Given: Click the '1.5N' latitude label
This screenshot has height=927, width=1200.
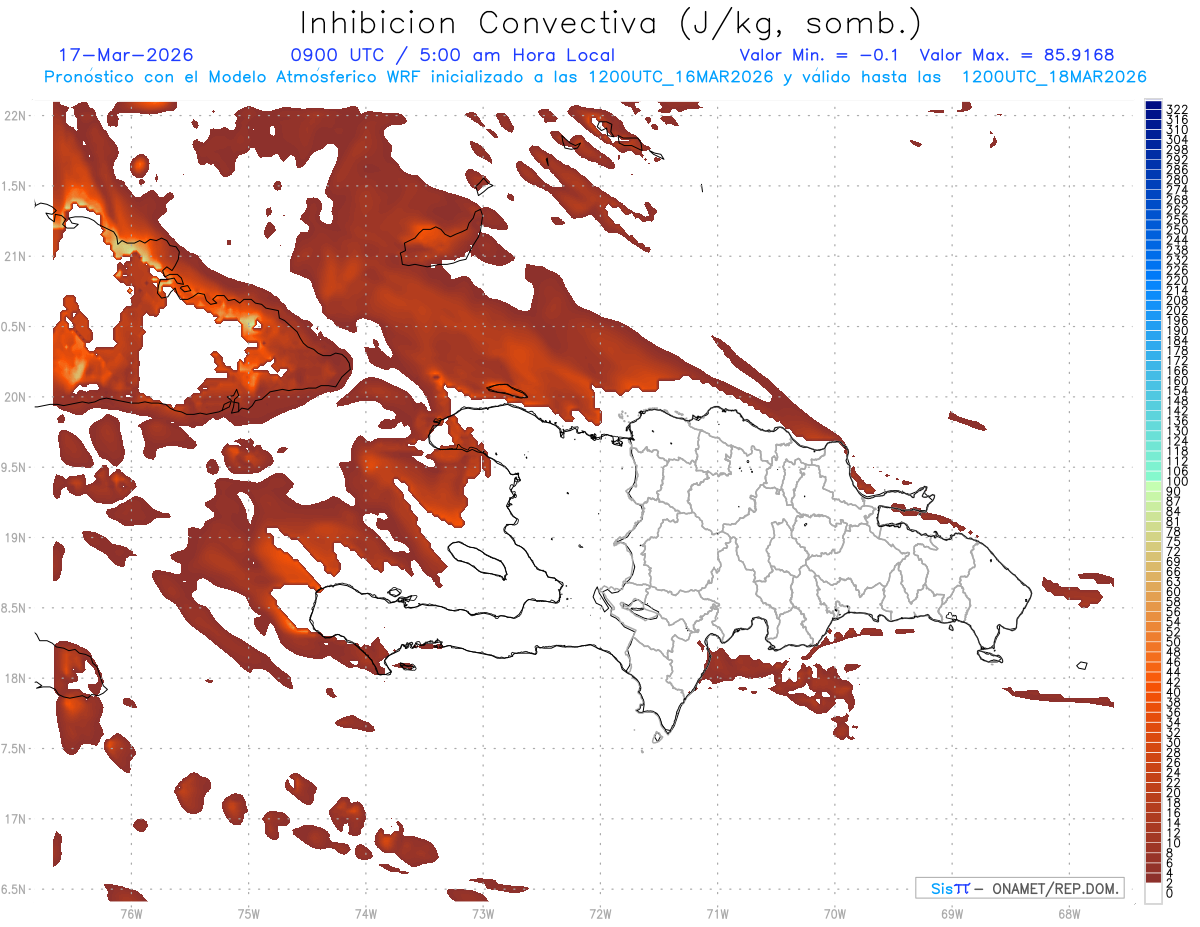Looking at the screenshot, I should pos(14,186).
